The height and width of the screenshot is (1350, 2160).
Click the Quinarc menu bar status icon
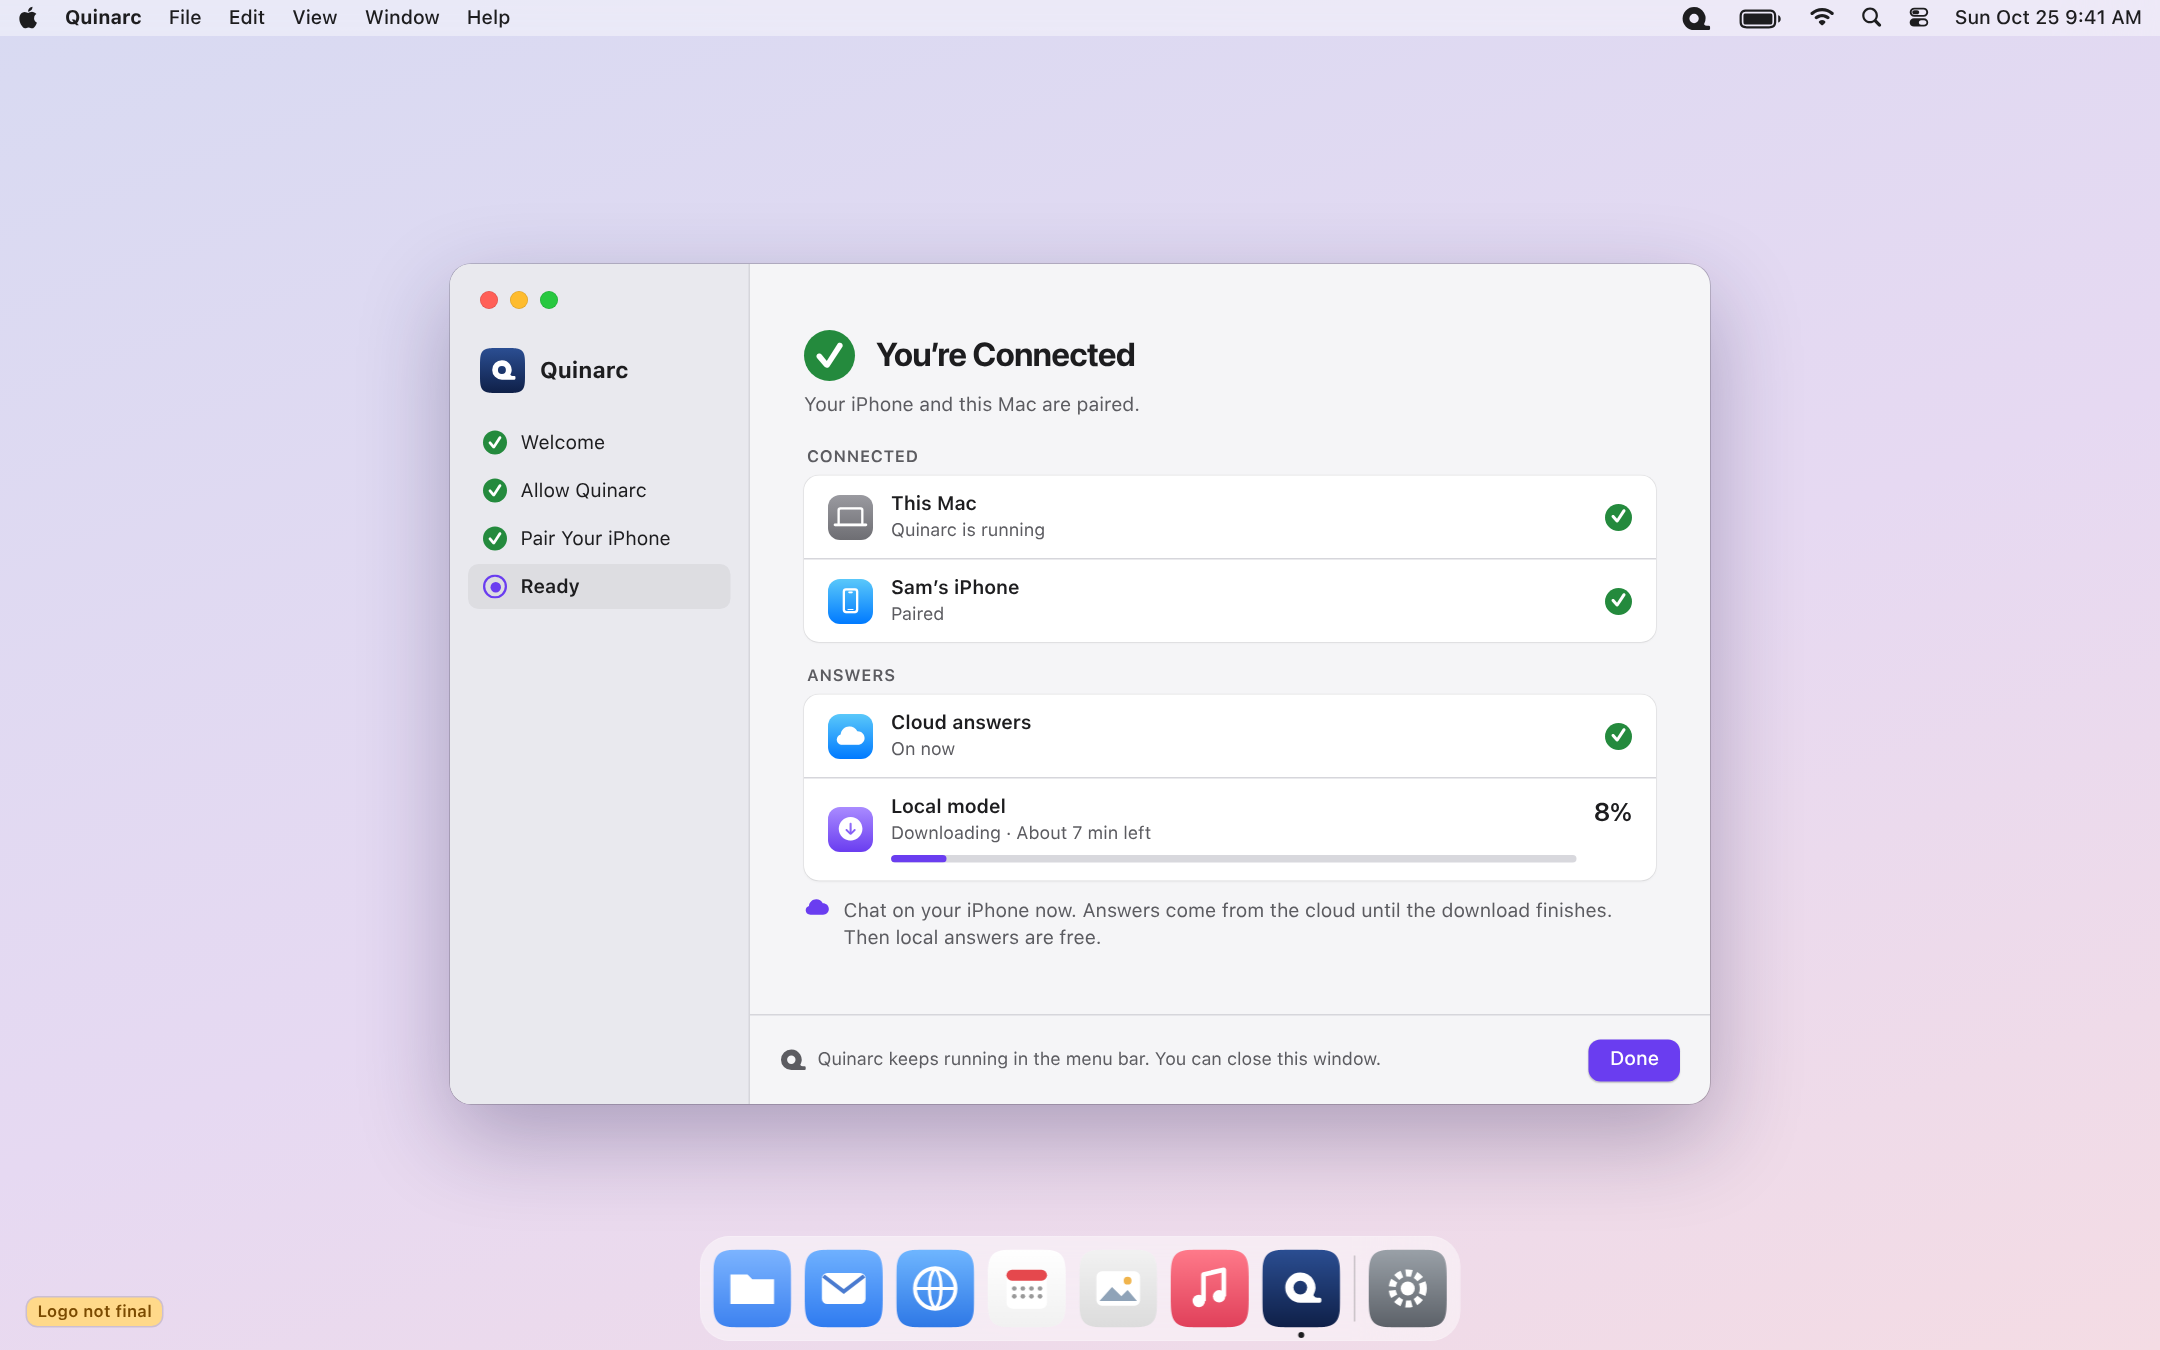(x=1696, y=18)
